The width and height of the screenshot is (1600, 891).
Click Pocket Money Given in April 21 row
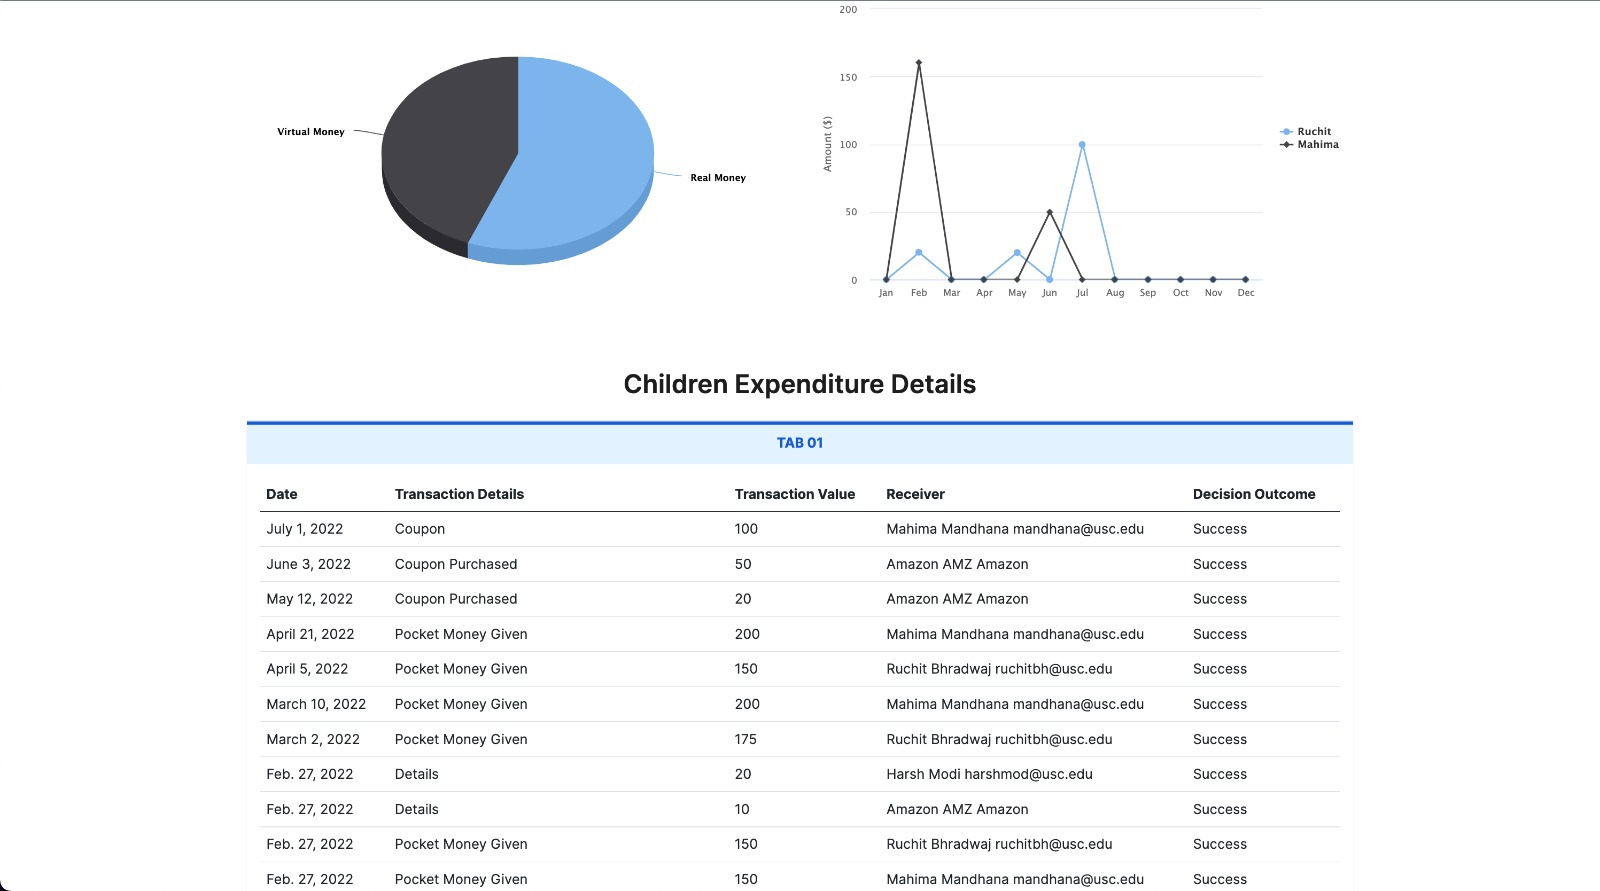[x=461, y=634]
